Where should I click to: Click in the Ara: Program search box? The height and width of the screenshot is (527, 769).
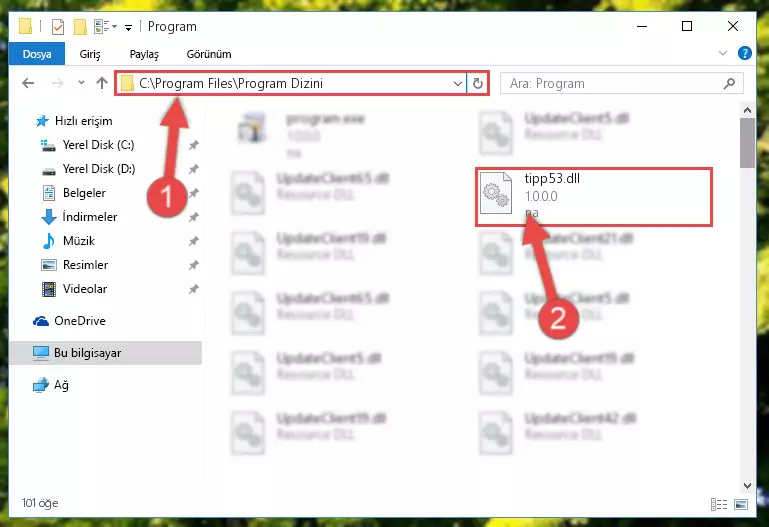pyautogui.click(x=613, y=83)
